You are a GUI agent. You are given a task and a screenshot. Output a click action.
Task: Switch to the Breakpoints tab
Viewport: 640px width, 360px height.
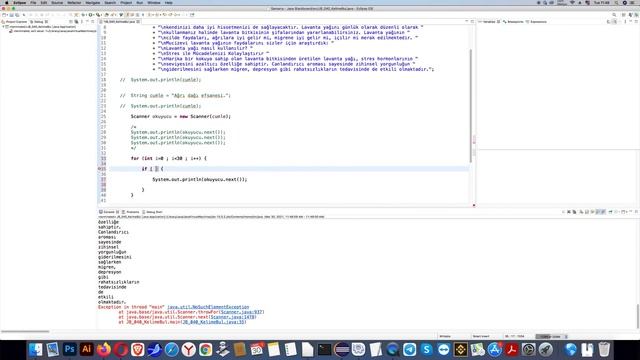pyautogui.click(x=513, y=22)
